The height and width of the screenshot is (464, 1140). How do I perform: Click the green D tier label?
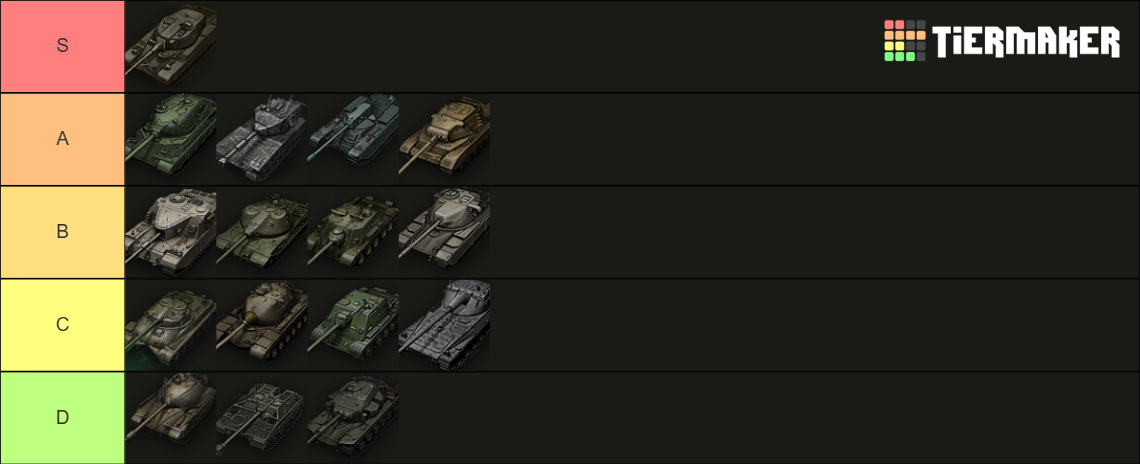(63, 418)
